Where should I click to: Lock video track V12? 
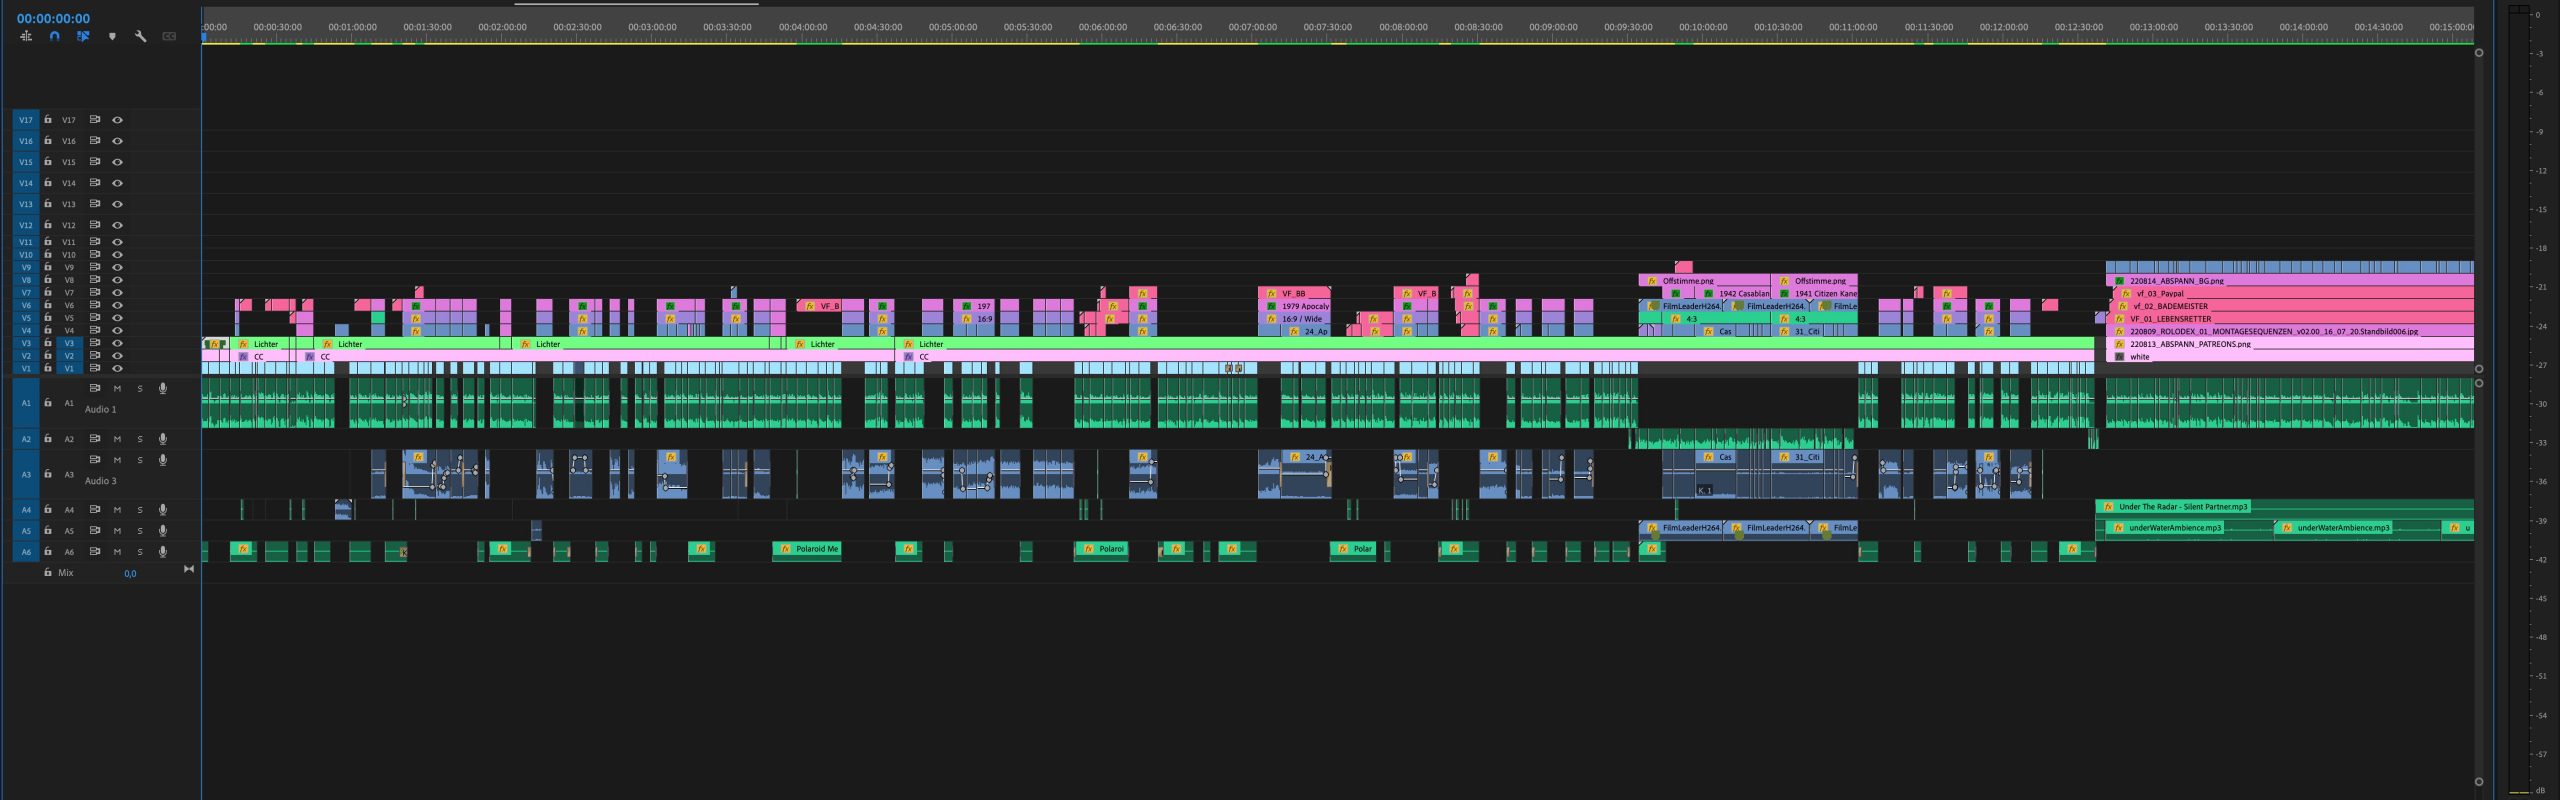pos(48,225)
